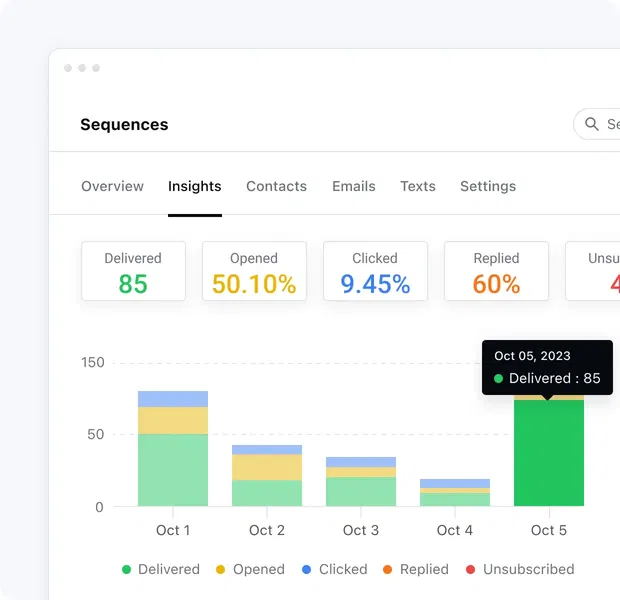Toggle the Opened legend yellow dot
The width and height of the screenshot is (620, 600).
(x=221, y=570)
